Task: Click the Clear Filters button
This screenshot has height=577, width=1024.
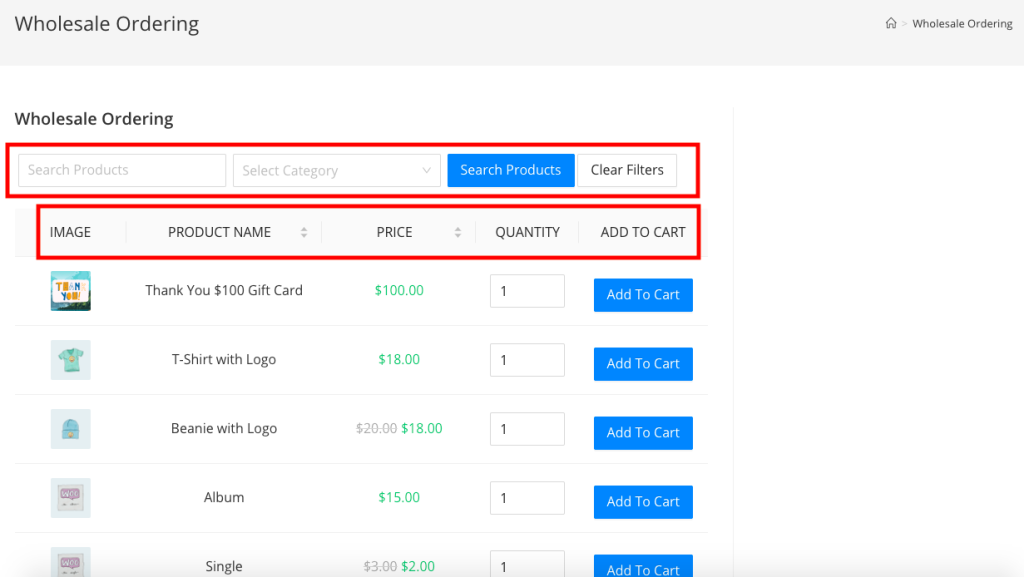Action: pos(627,170)
